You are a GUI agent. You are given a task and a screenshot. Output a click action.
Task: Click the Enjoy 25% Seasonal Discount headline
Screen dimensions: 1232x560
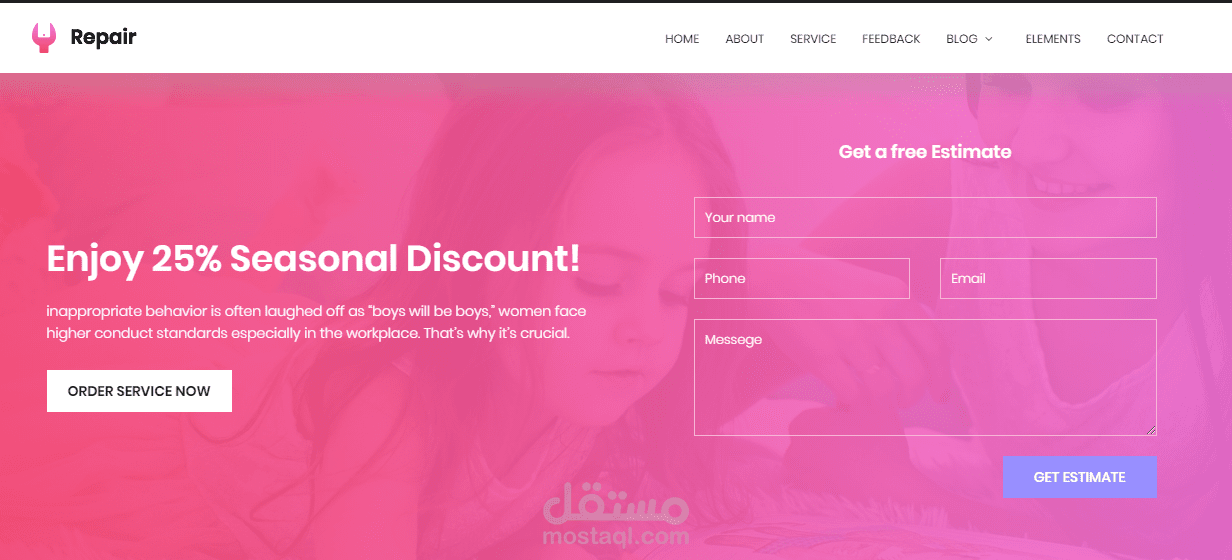313,259
